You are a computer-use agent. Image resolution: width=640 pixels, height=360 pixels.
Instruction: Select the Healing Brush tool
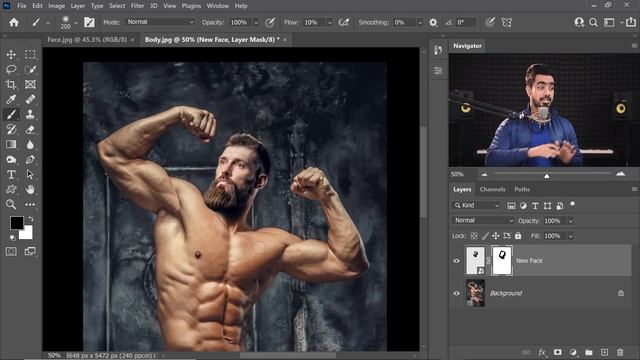click(x=30, y=99)
